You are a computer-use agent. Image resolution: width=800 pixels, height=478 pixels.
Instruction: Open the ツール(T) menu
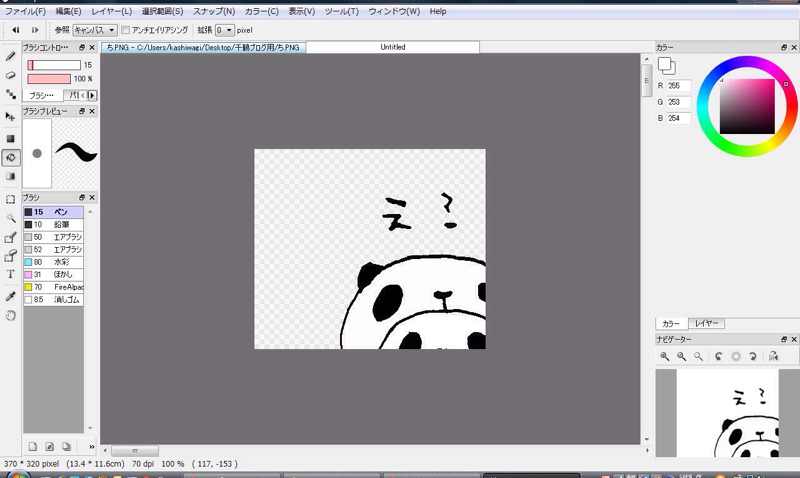pos(341,11)
